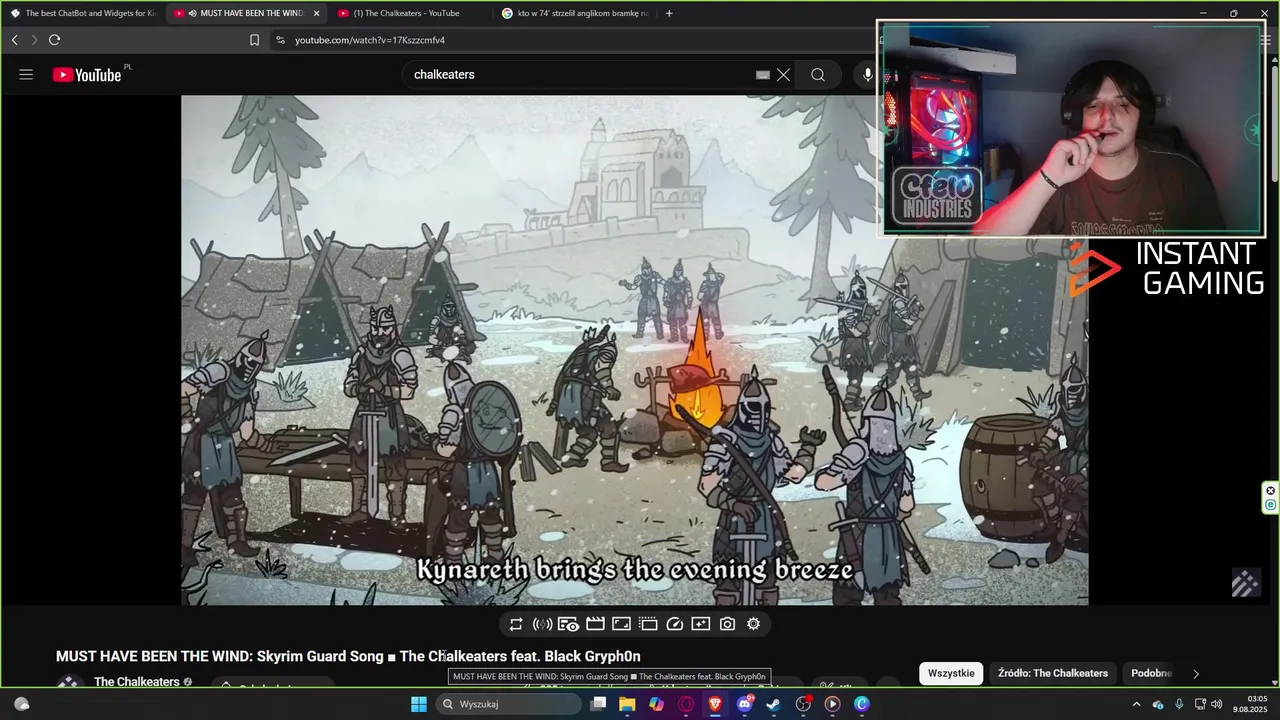Close the 'MUST HAVE BEEN THE WIND' tab

point(317,13)
